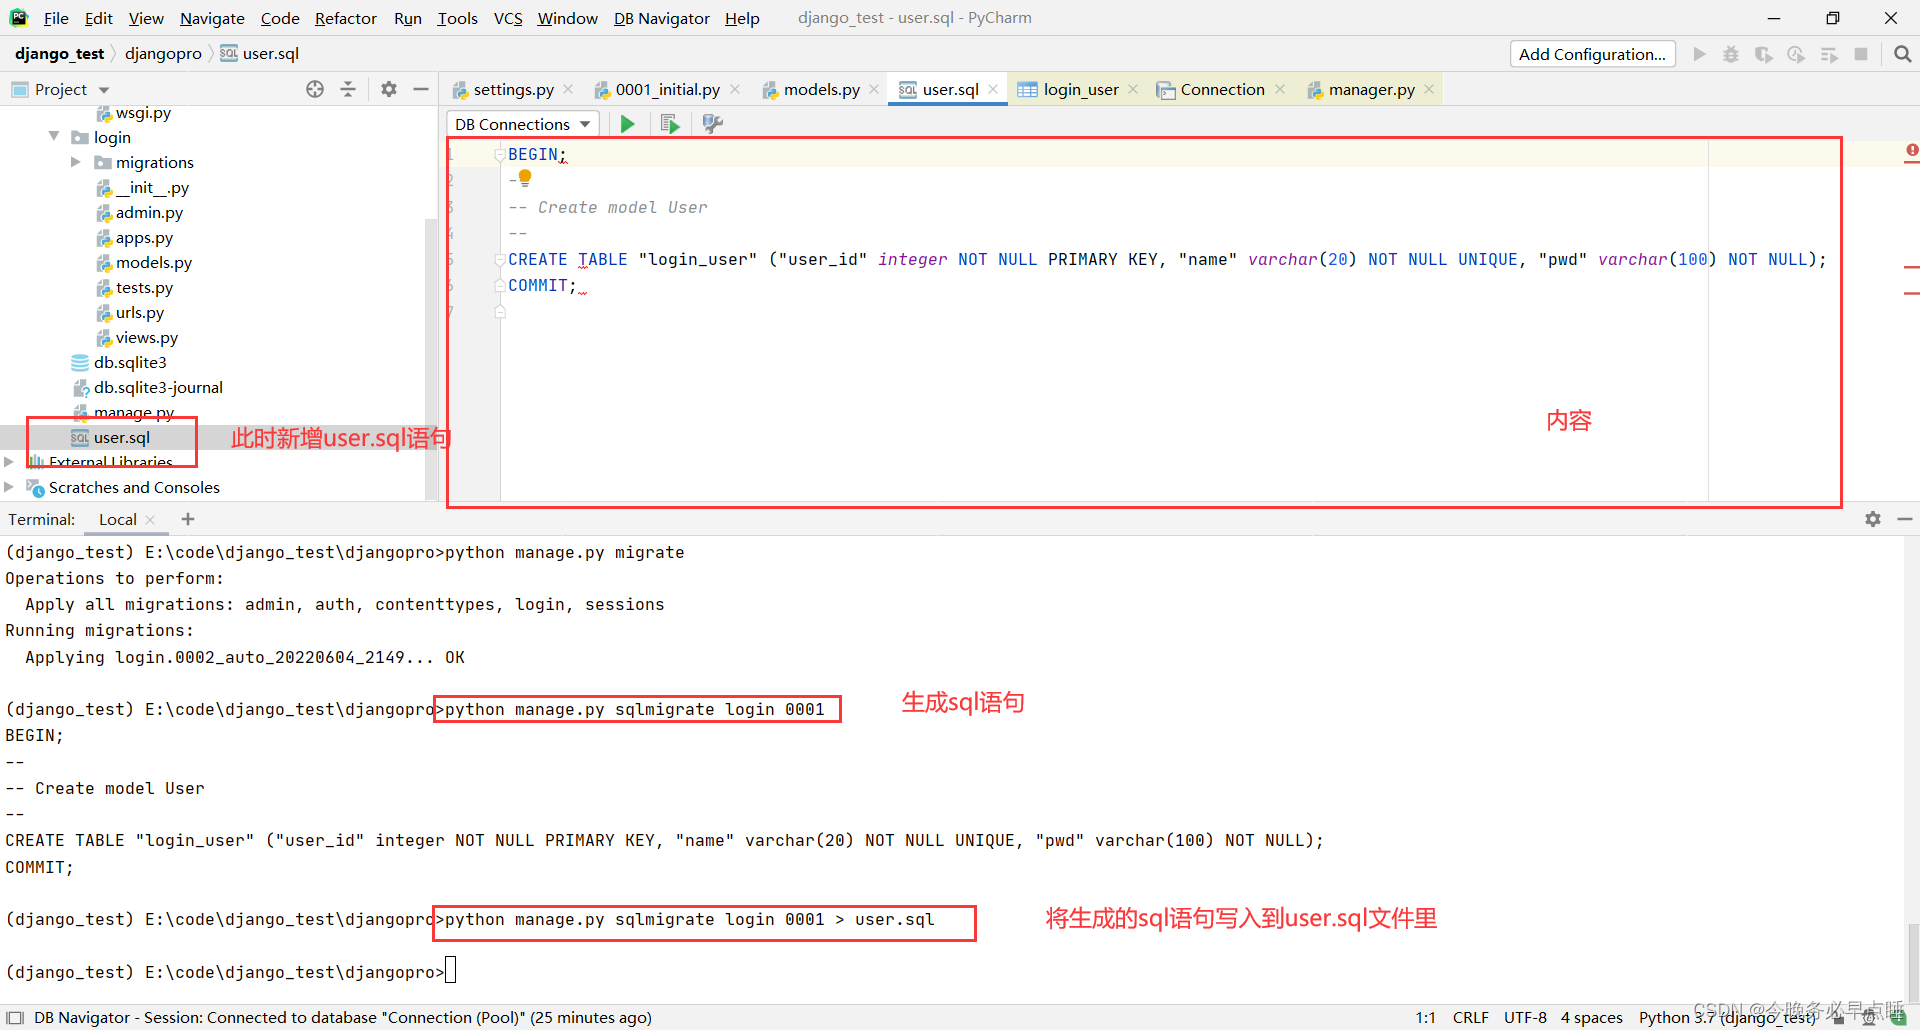
Task: Open the DB Connections dropdown
Action: (x=522, y=124)
